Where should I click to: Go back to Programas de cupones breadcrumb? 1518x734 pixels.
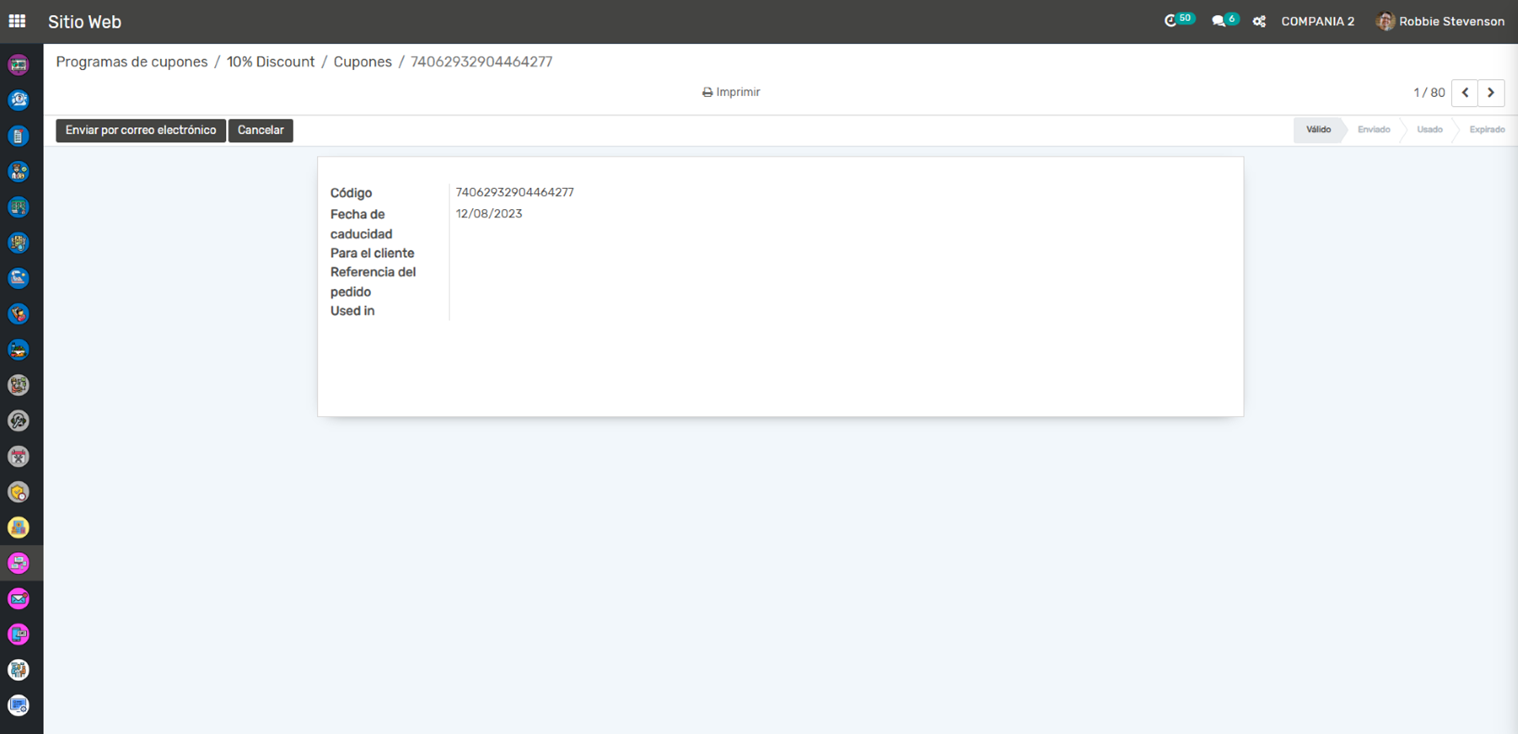132,62
